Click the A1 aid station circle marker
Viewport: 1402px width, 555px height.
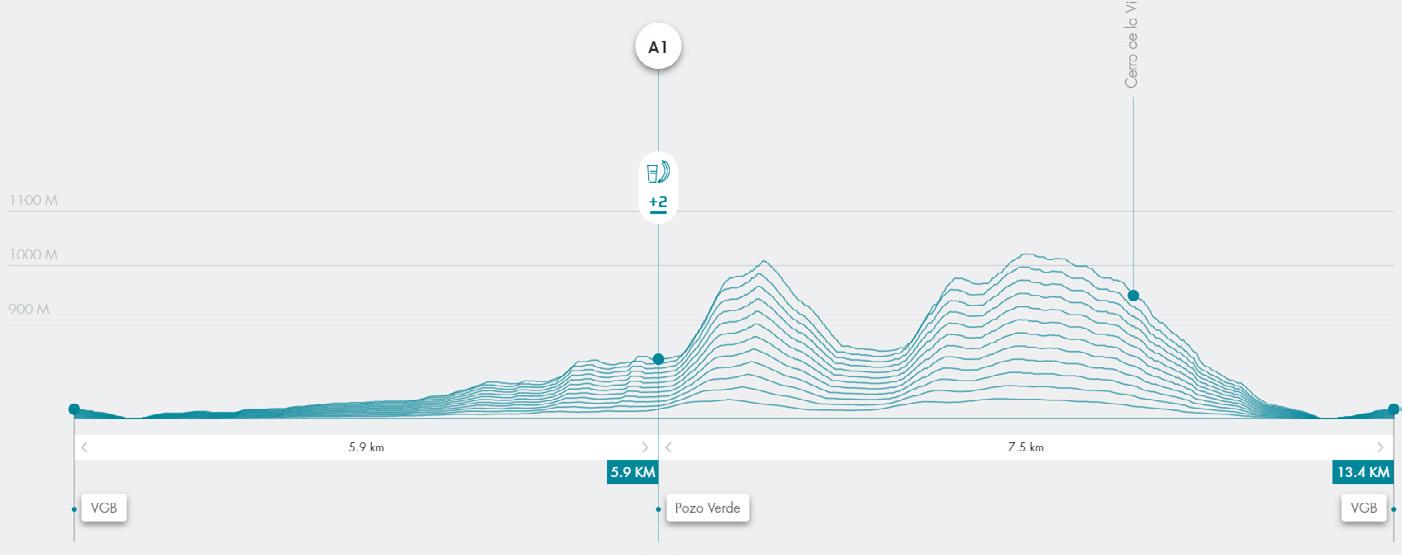pos(658,47)
